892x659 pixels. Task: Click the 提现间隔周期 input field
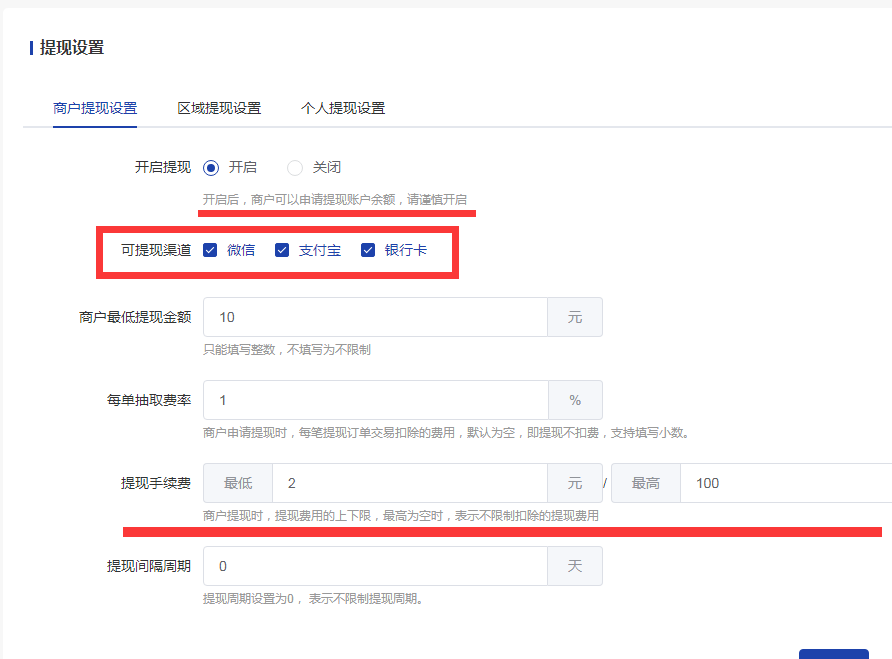point(375,566)
